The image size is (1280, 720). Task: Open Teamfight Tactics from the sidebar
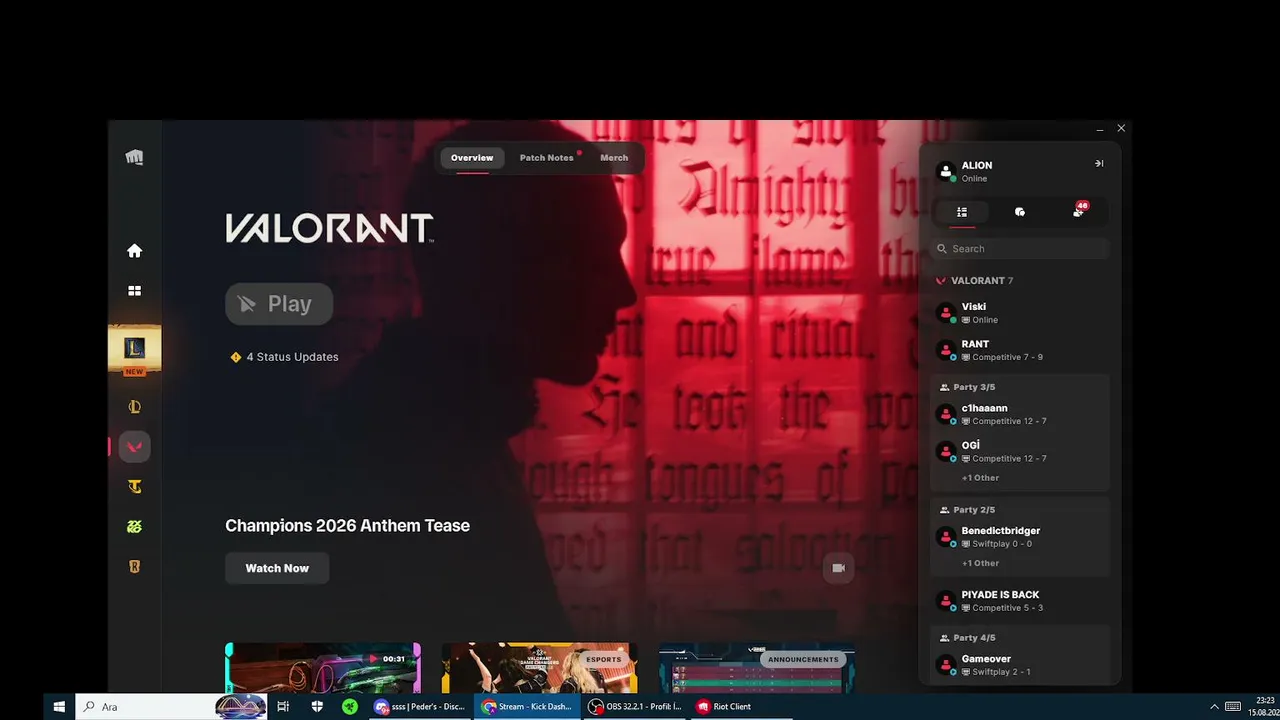[x=134, y=487]
